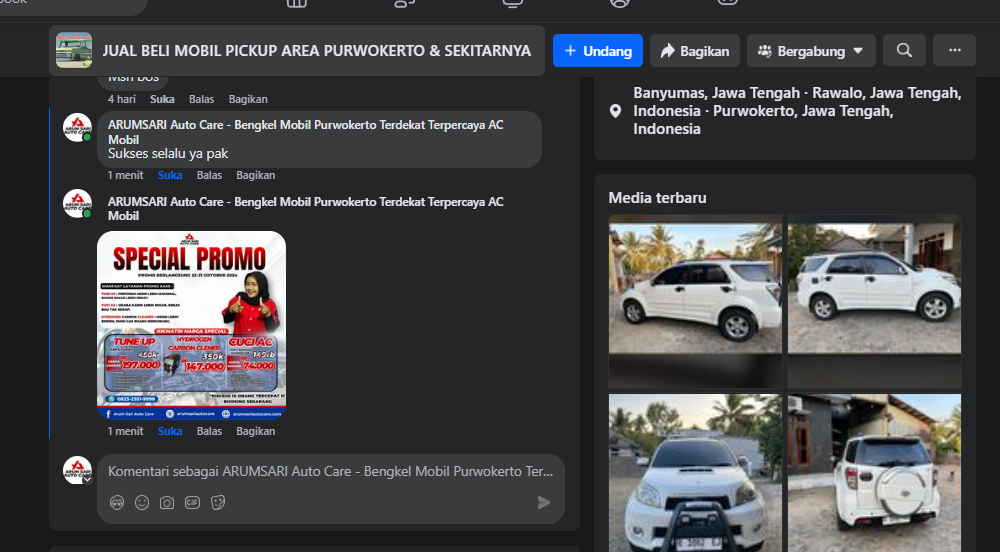This screenshot has width=1000, height=552.
Task: Click the location pin icon beside Banyumas
Action: click(615, 111)
